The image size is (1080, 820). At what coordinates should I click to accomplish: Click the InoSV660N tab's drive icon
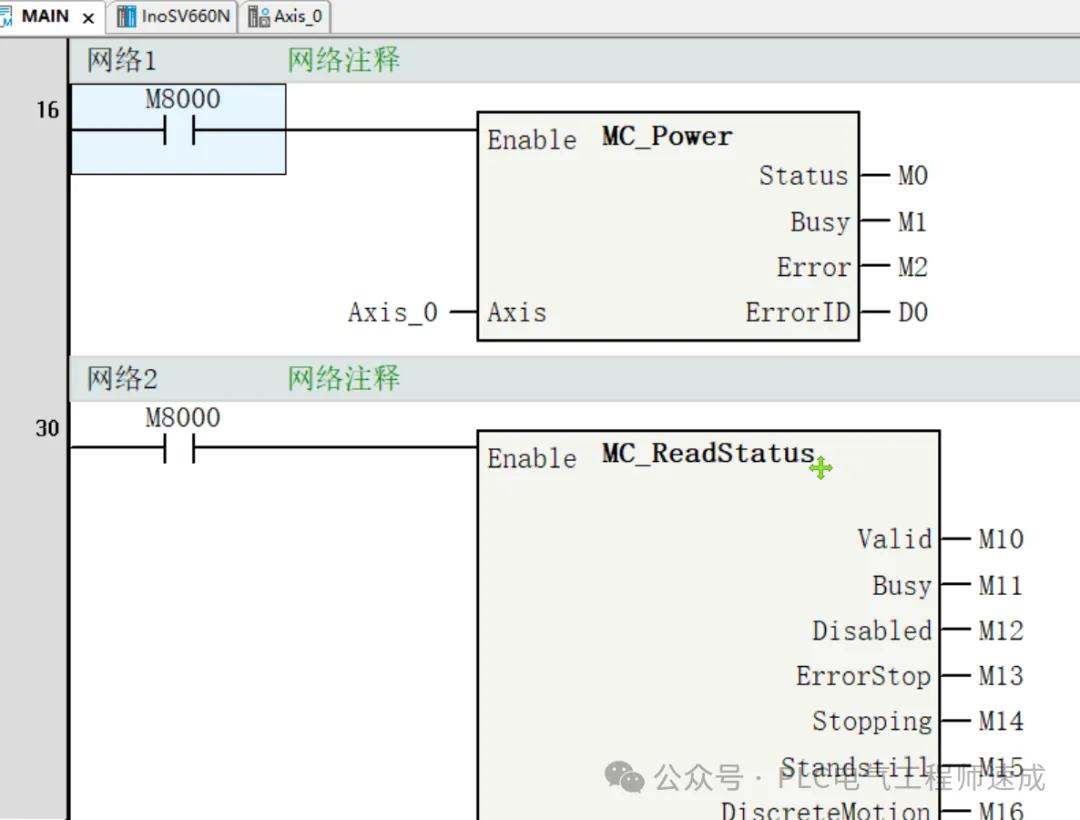126,17
